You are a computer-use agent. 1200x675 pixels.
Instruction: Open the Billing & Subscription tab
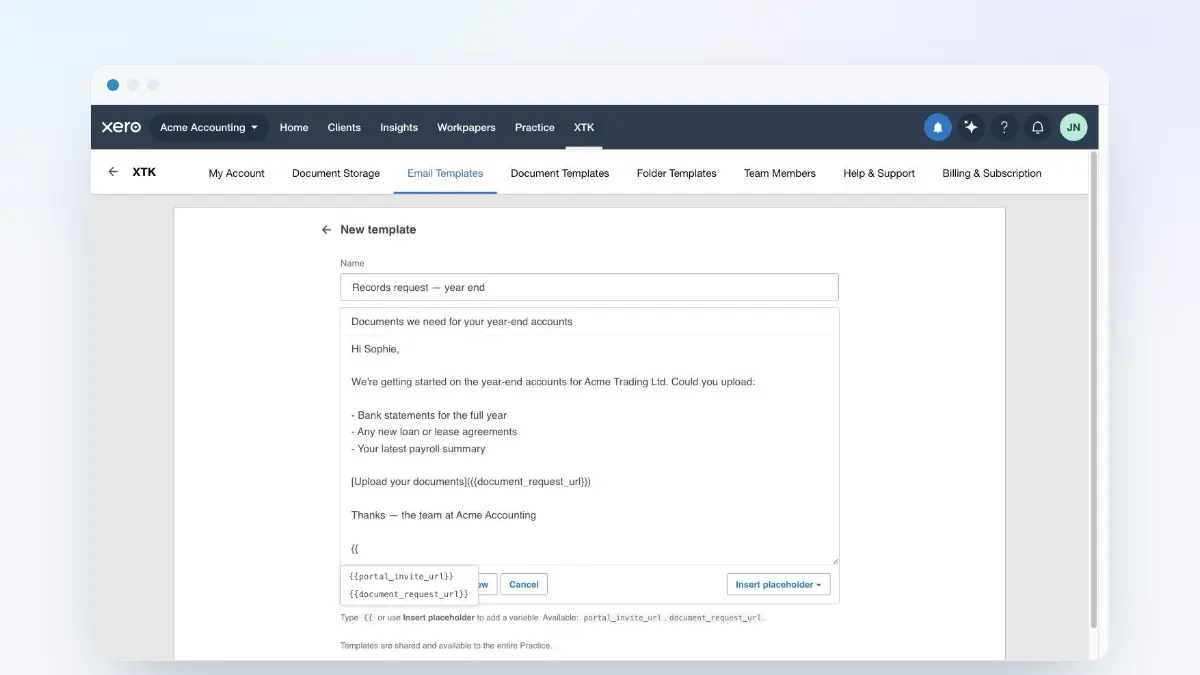992,173
